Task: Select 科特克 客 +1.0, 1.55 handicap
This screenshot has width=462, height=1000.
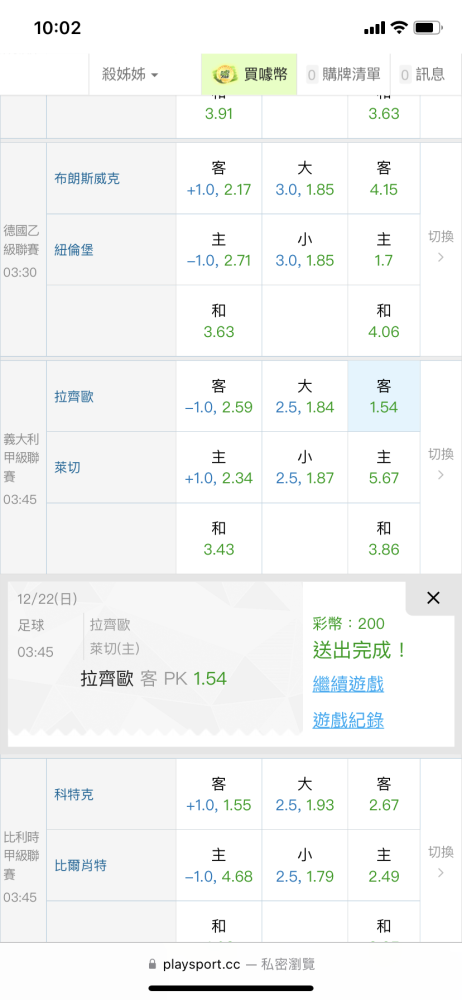Action: click(219, 794)
